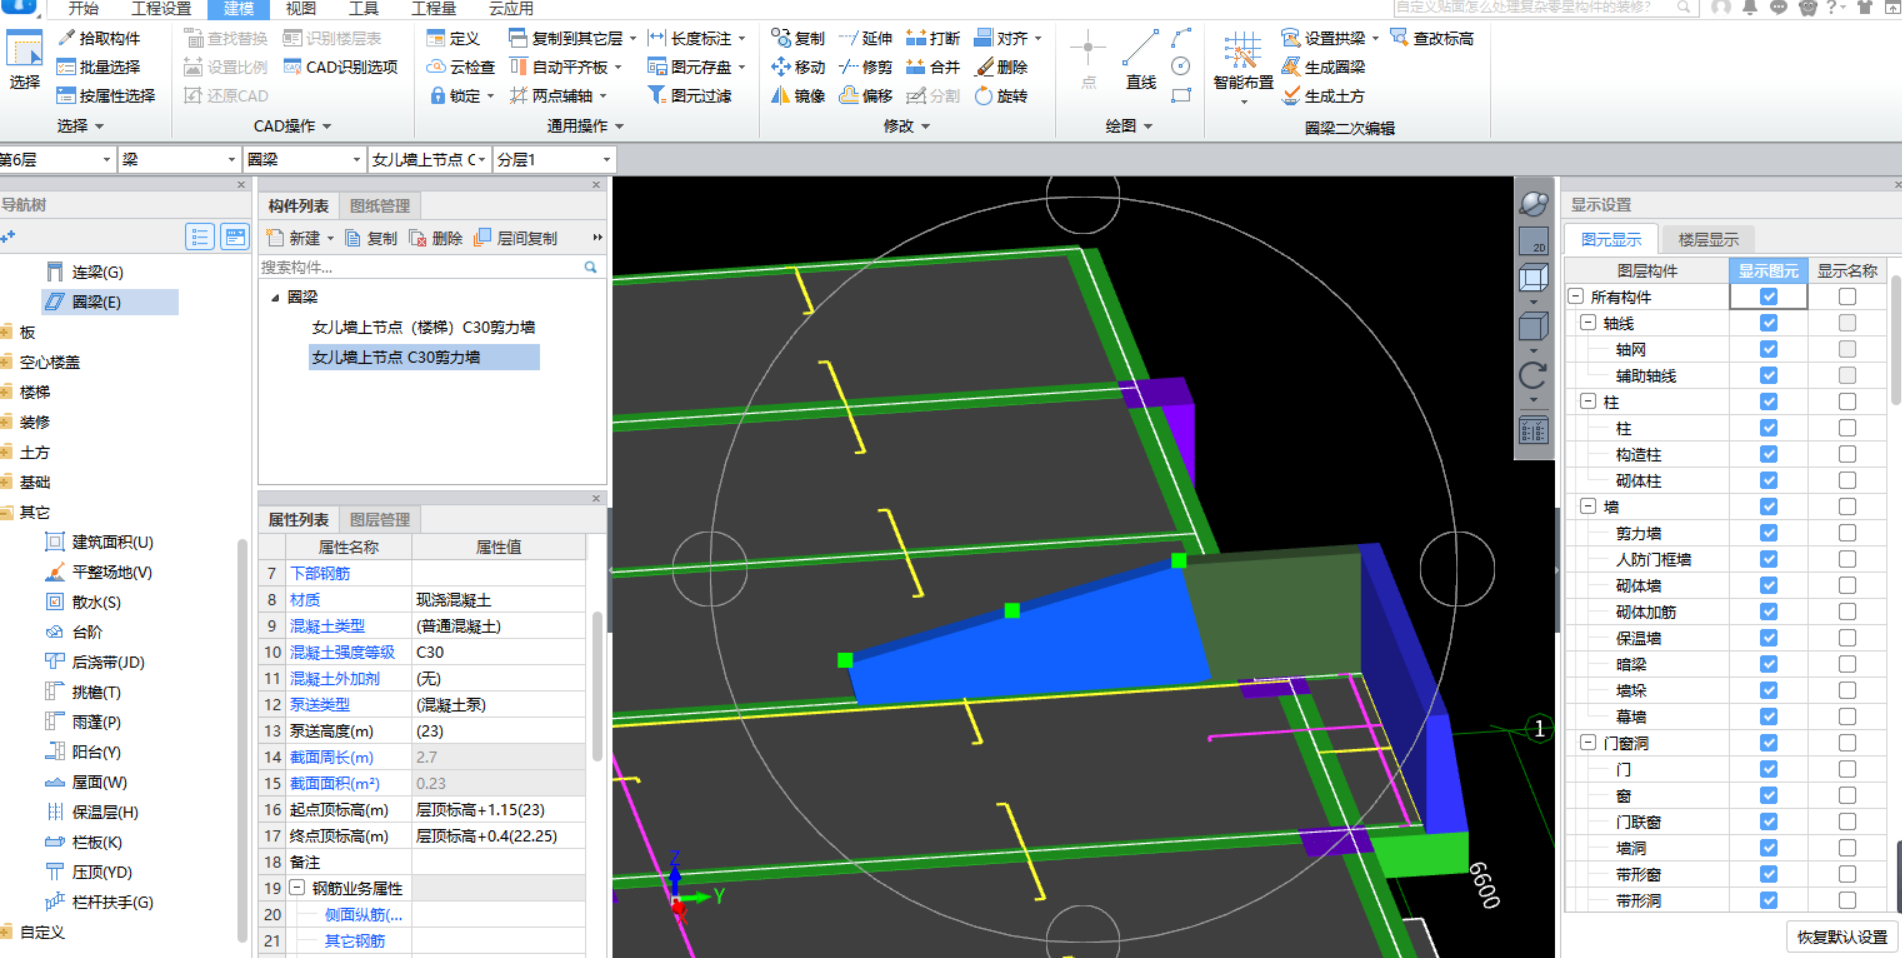
Task: Open the 工程设置 ribbon tab
Action: (161, 9)
